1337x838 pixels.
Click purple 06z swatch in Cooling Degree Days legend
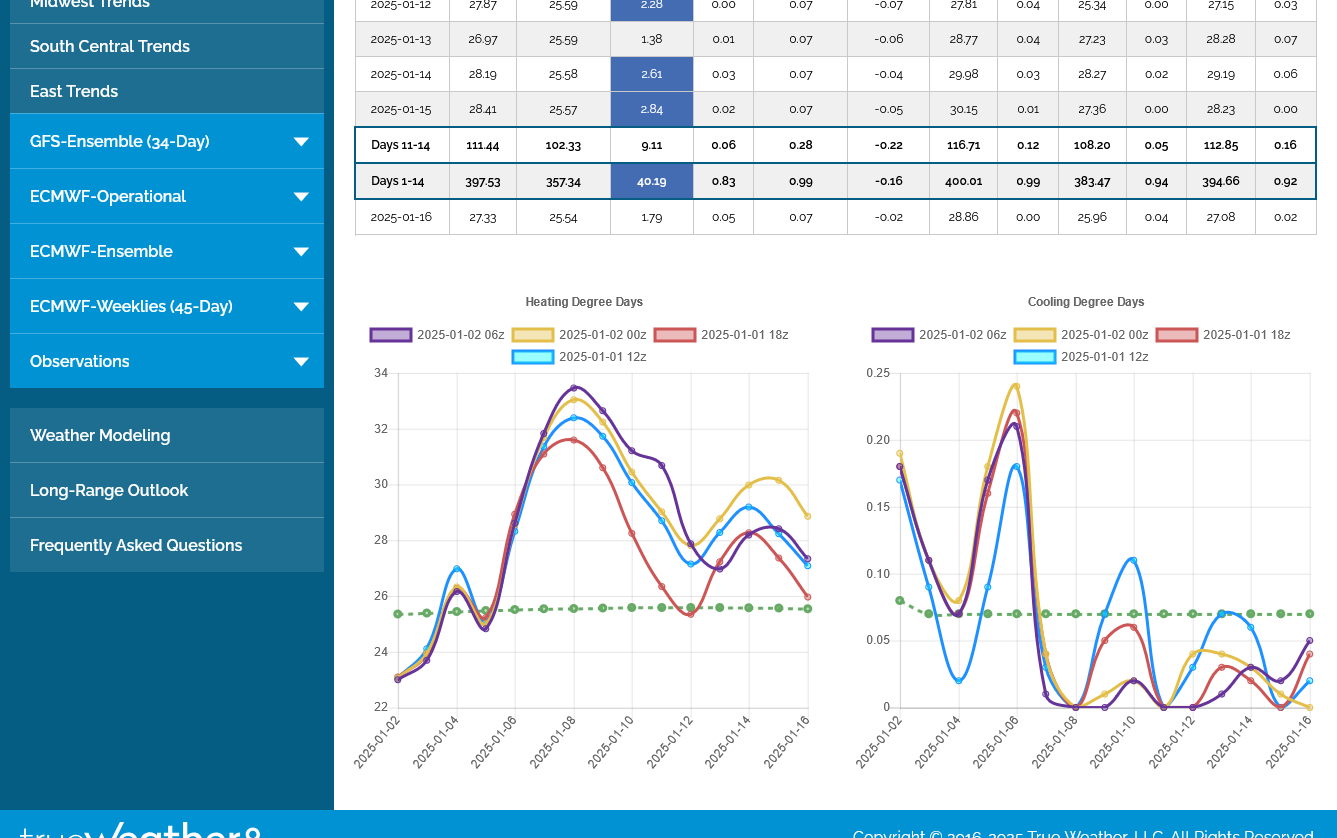click(892, 335)
